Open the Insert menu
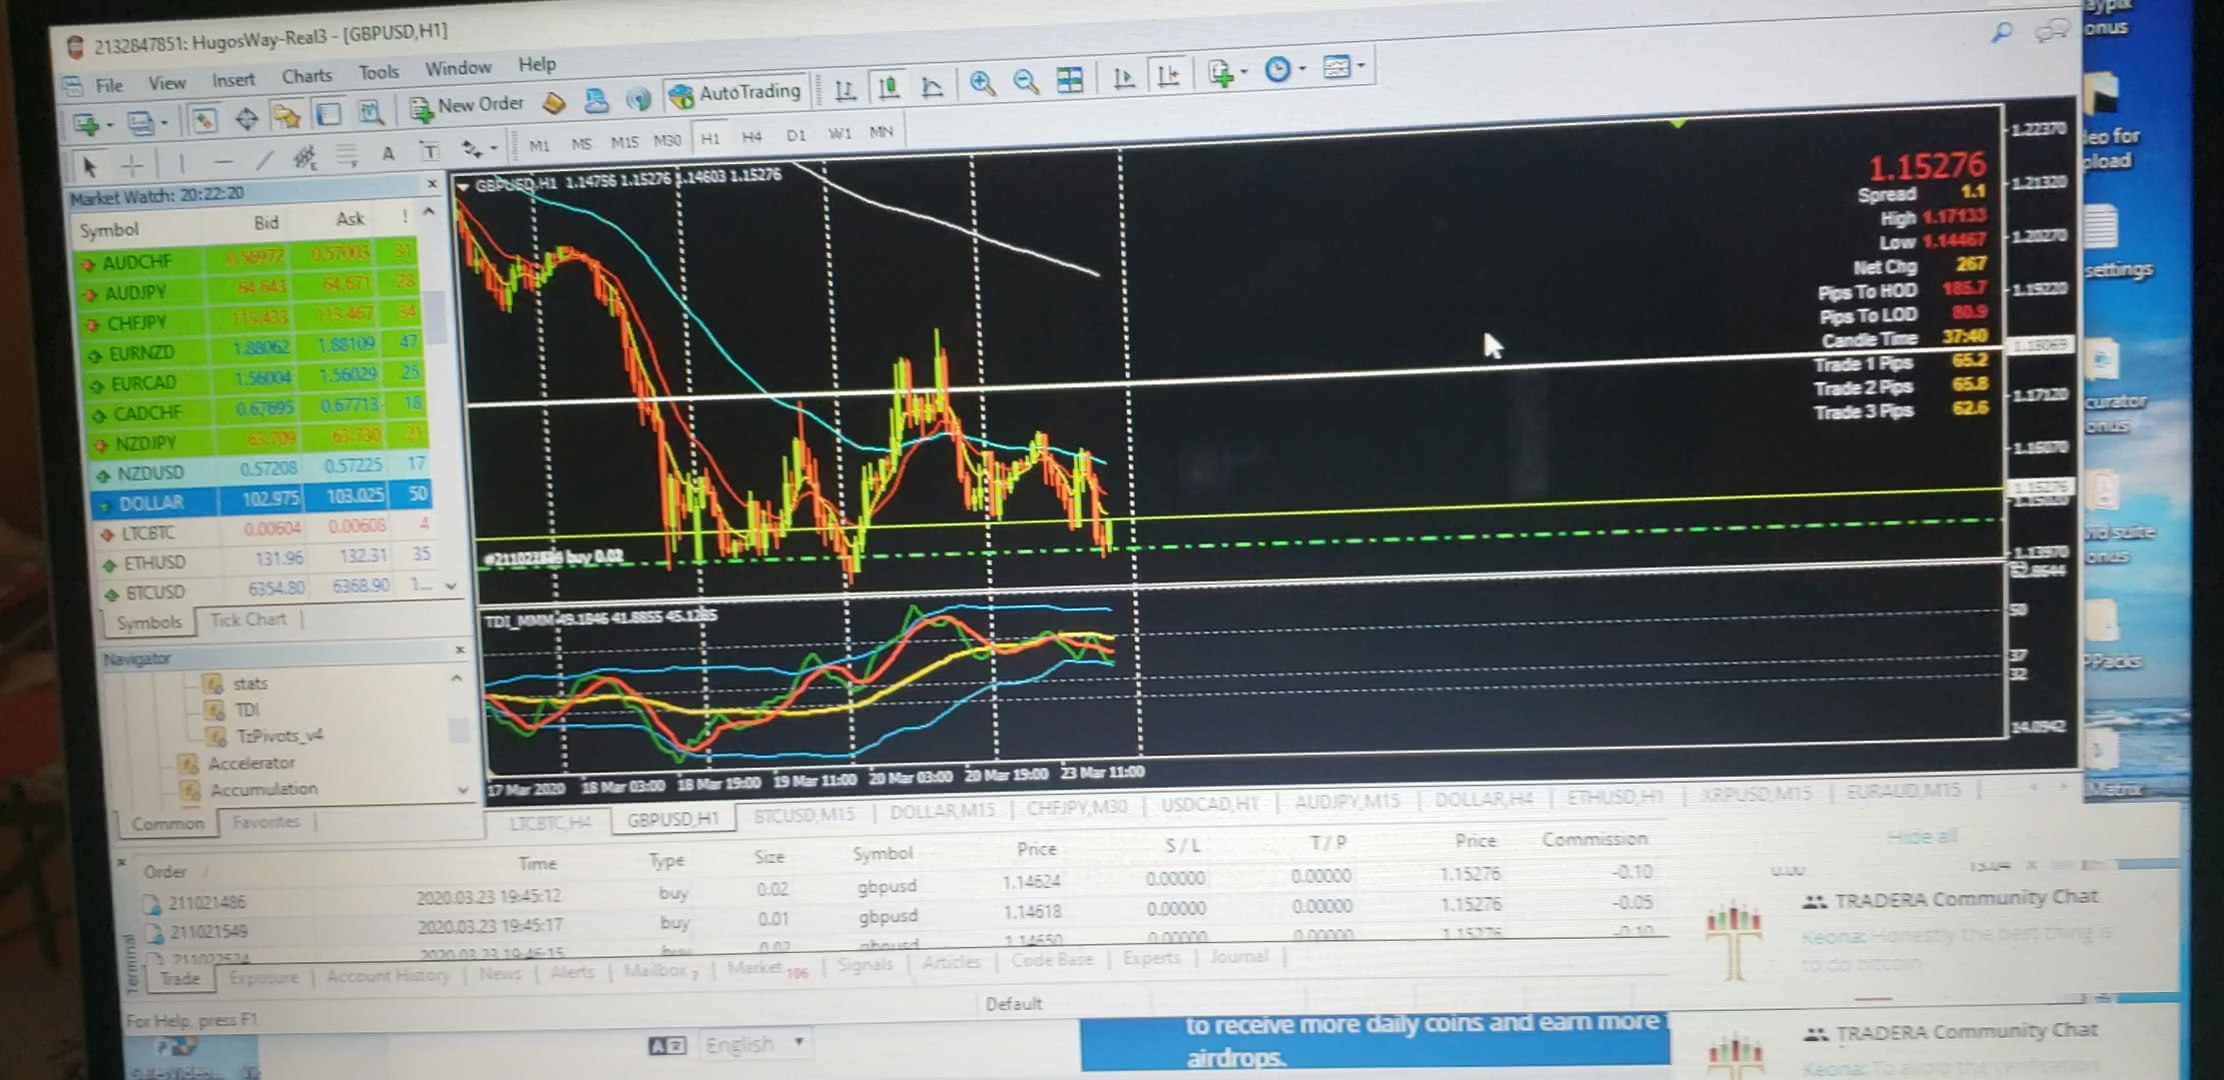 233,80
